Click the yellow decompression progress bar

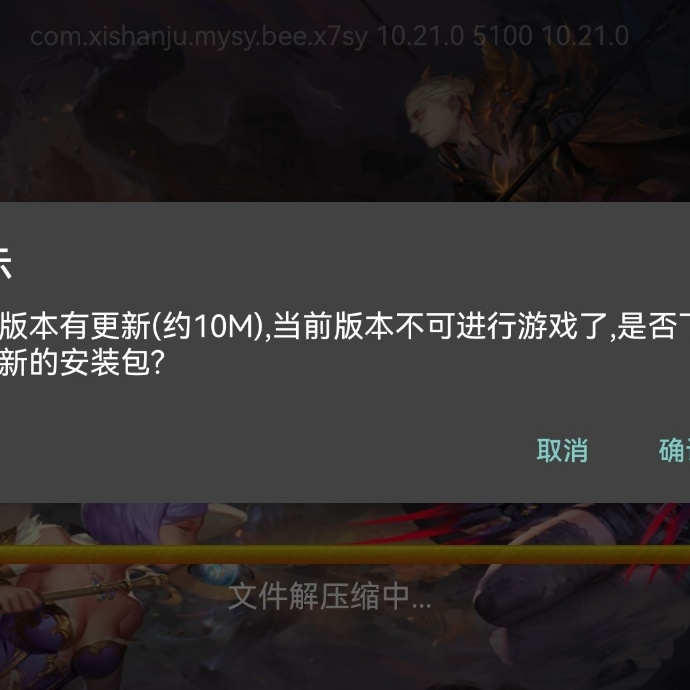click(345, 554)
